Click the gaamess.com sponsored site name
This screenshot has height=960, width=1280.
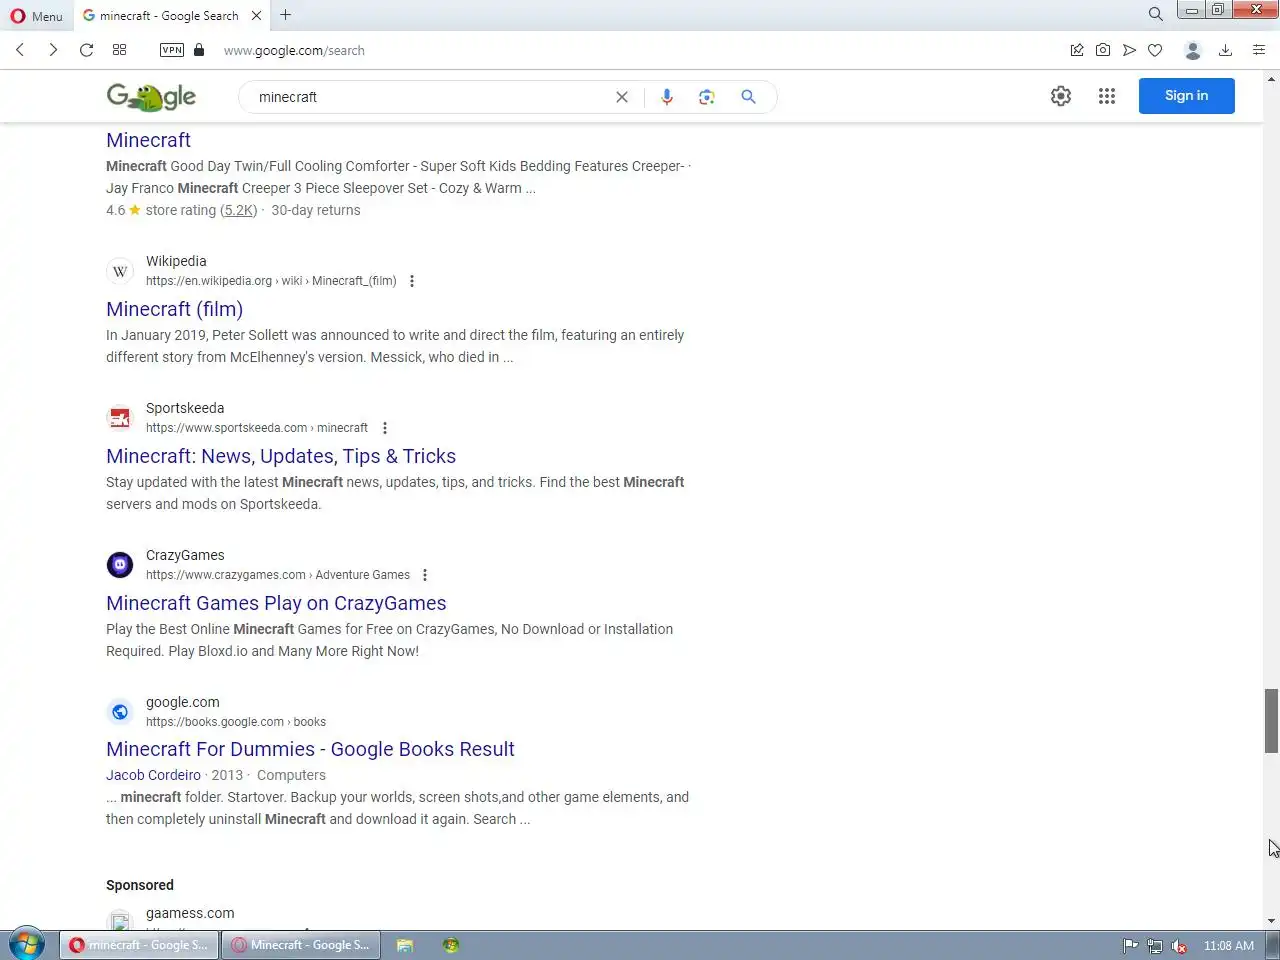pyautogui.click(x=190, y=913)
